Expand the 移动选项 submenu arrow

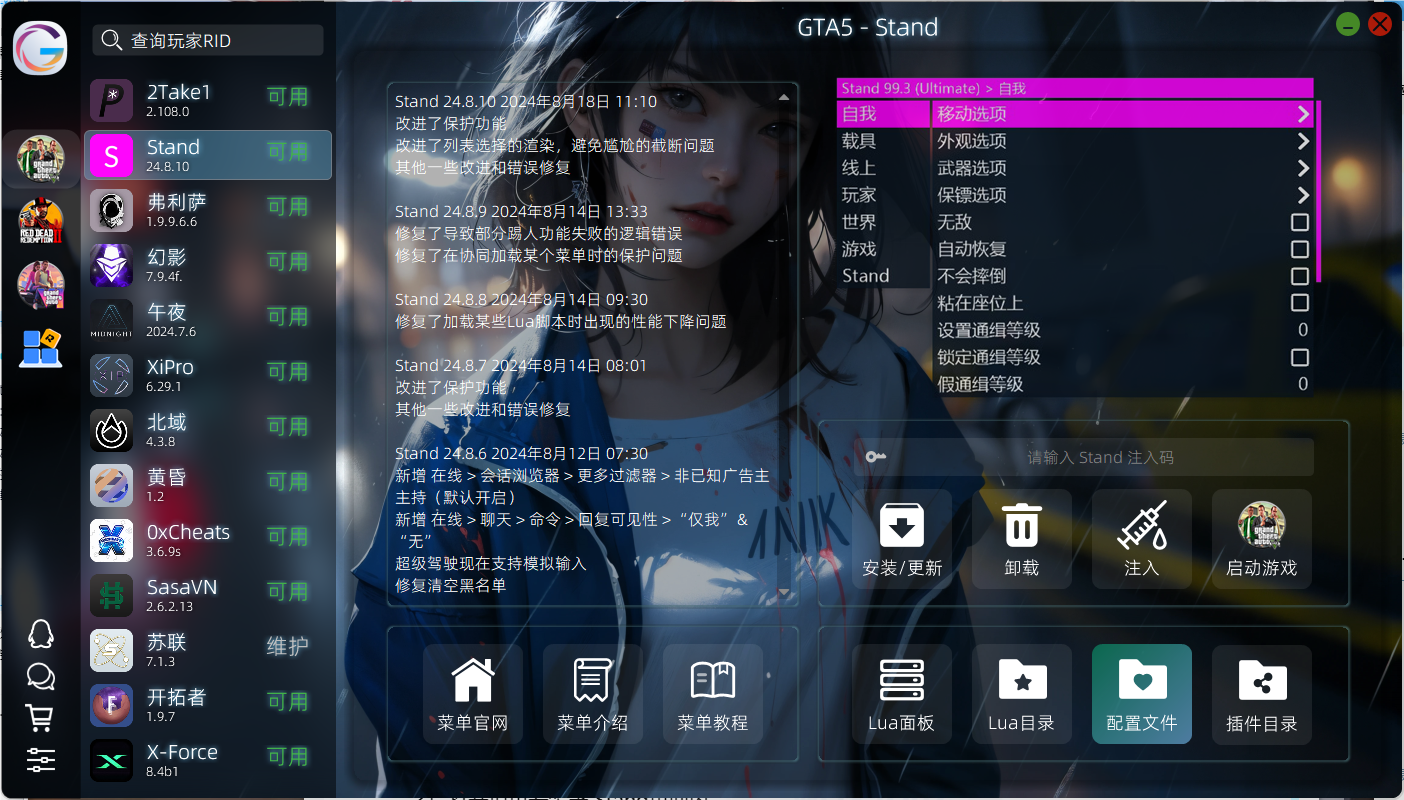pos(1302,114)
